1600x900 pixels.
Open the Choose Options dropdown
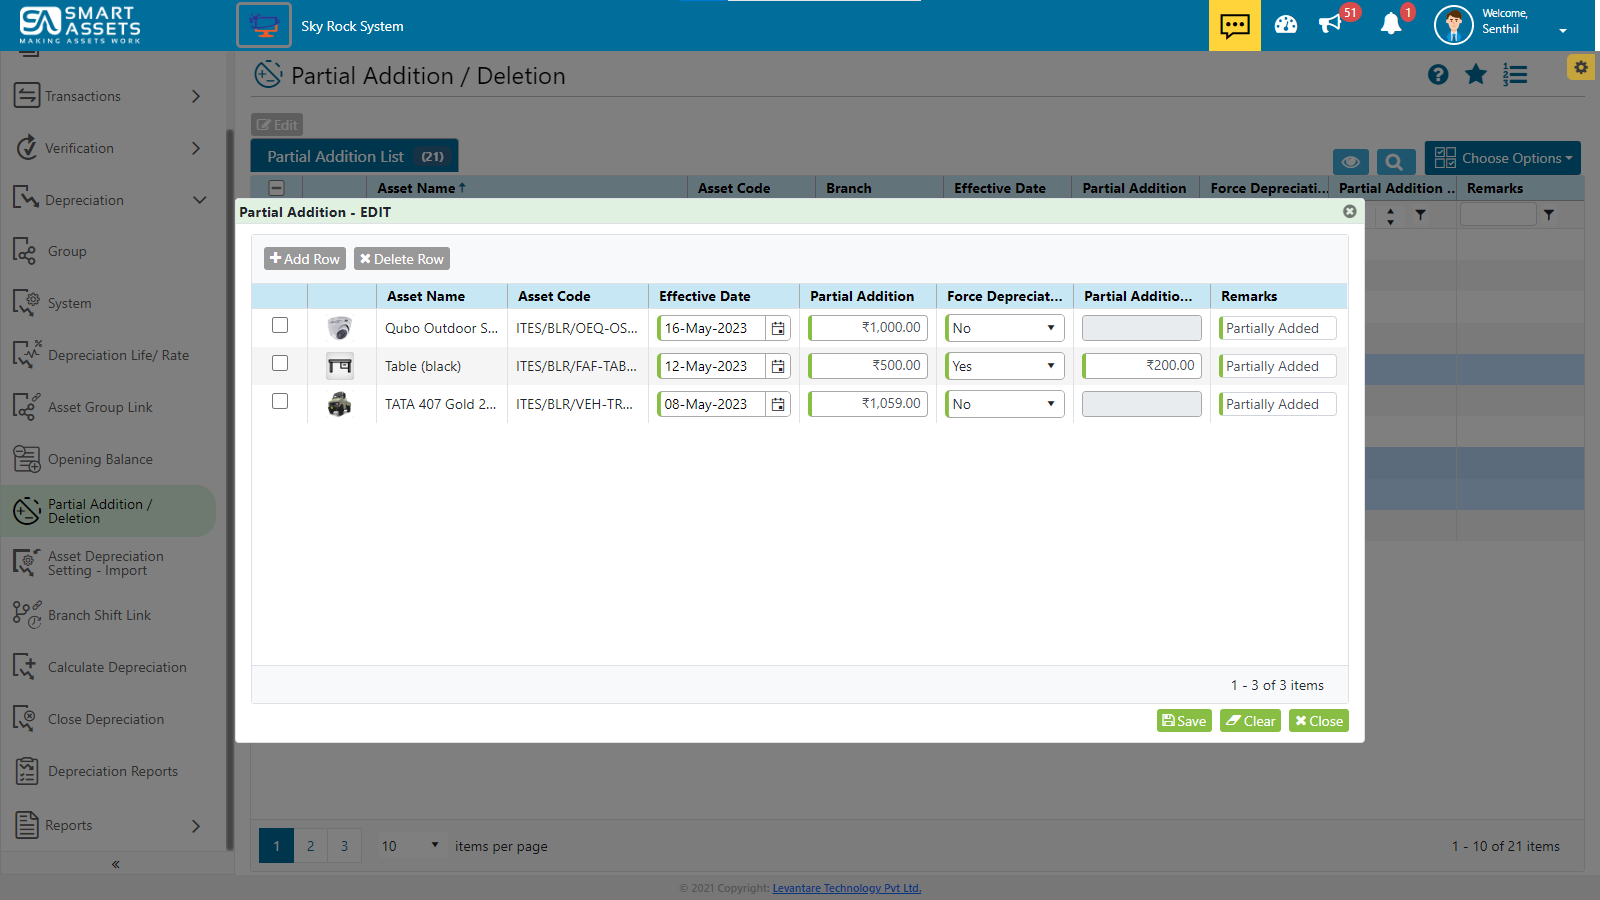click(1502, 158)
